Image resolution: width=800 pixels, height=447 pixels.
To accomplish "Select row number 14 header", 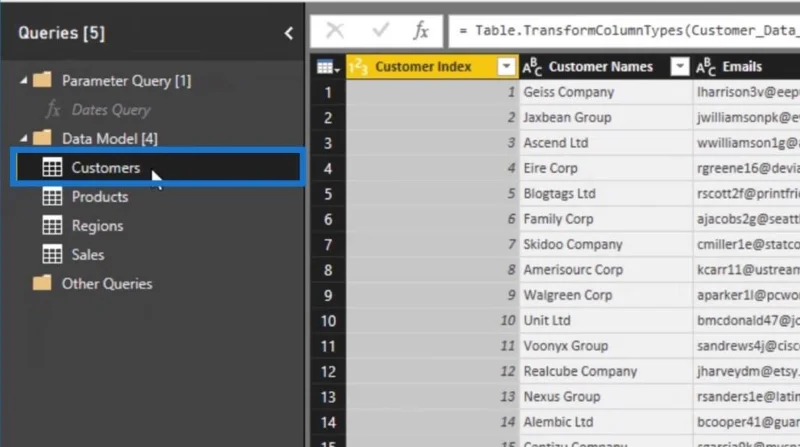I will click(328, 423).
